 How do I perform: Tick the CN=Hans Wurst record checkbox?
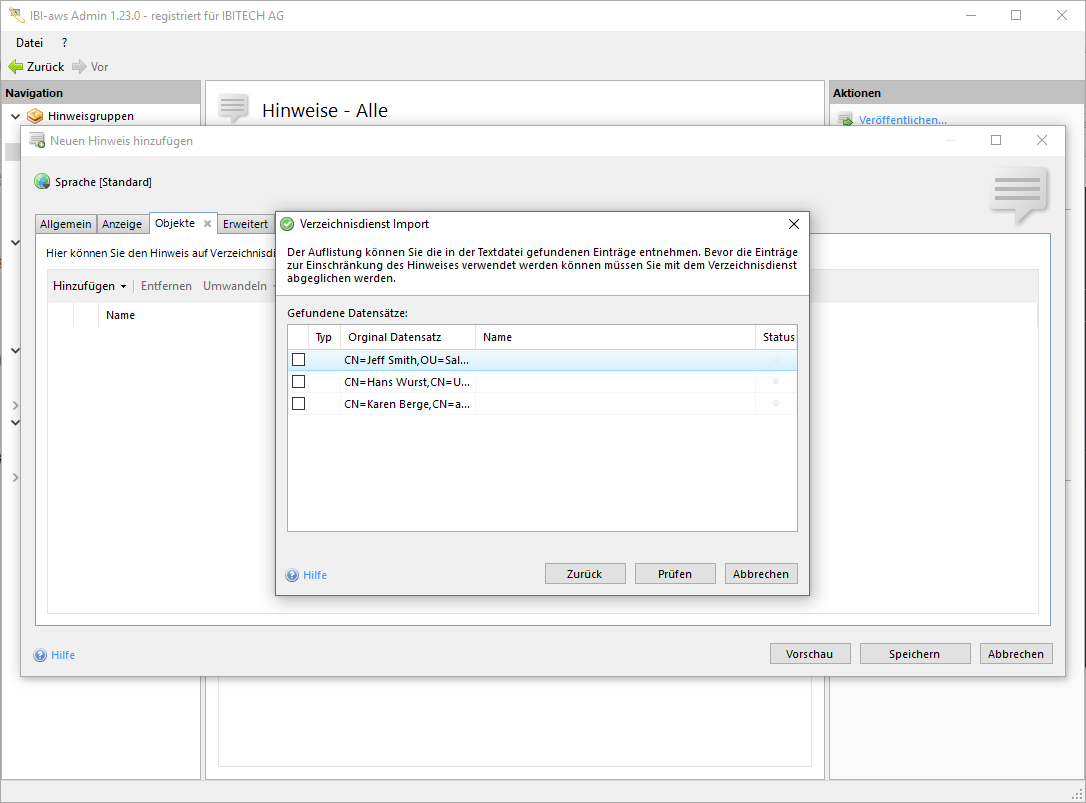(x=298, y=382)
